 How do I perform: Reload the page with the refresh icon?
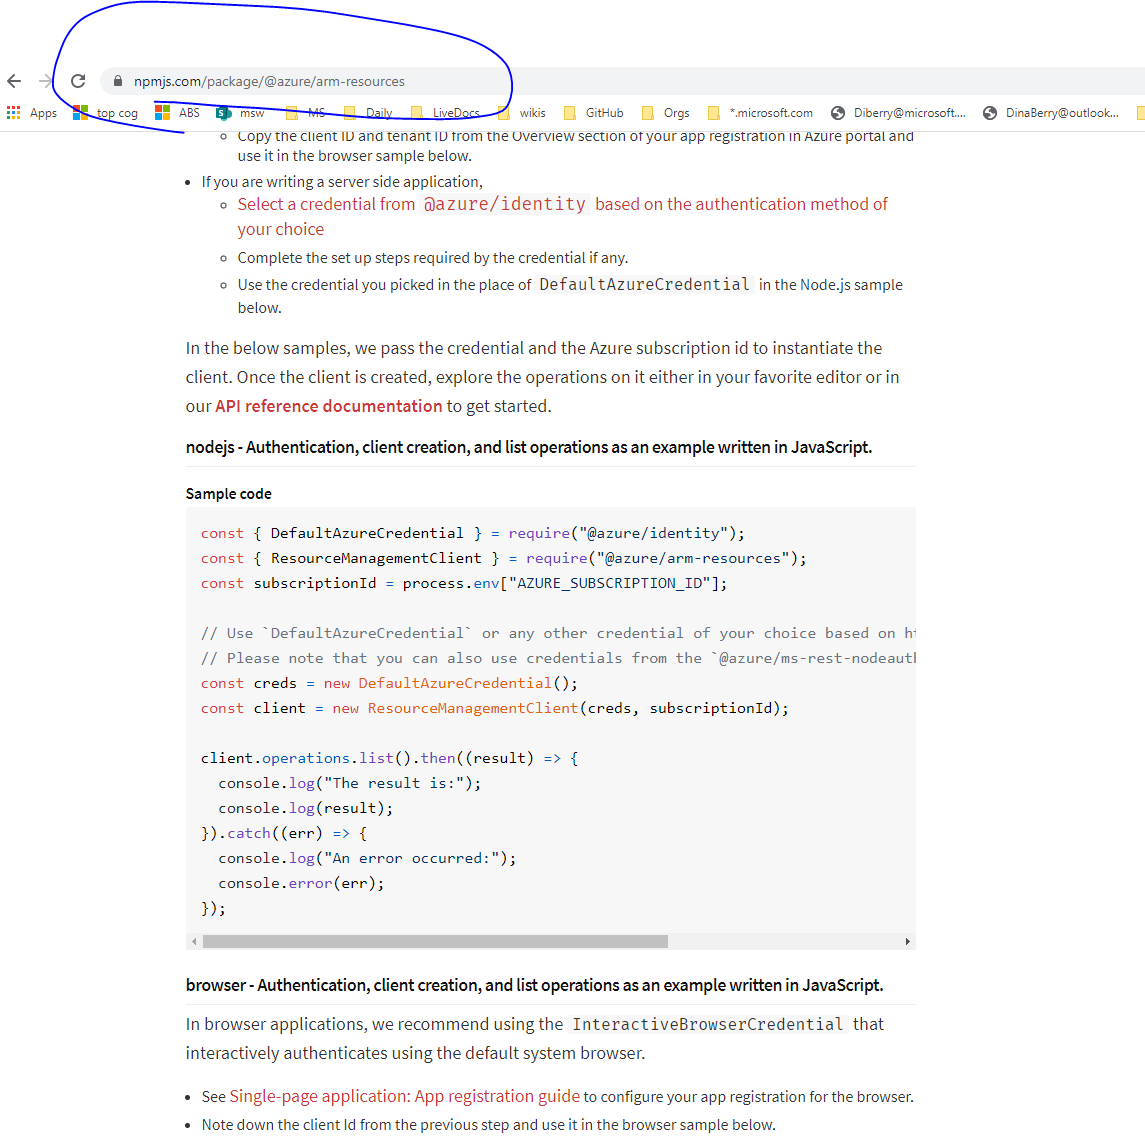click(x=78, y=81)
